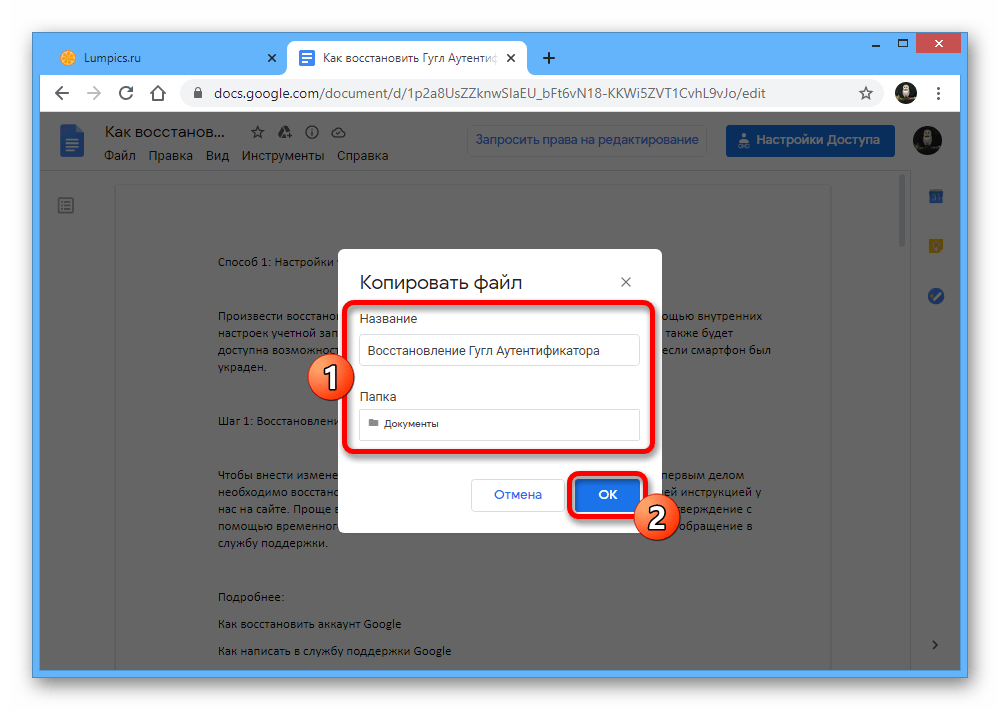Image resolution: width=1000 pixels, height=710 pixels.
Task: Click the move to Drive icon
Action: click(284, 132)
